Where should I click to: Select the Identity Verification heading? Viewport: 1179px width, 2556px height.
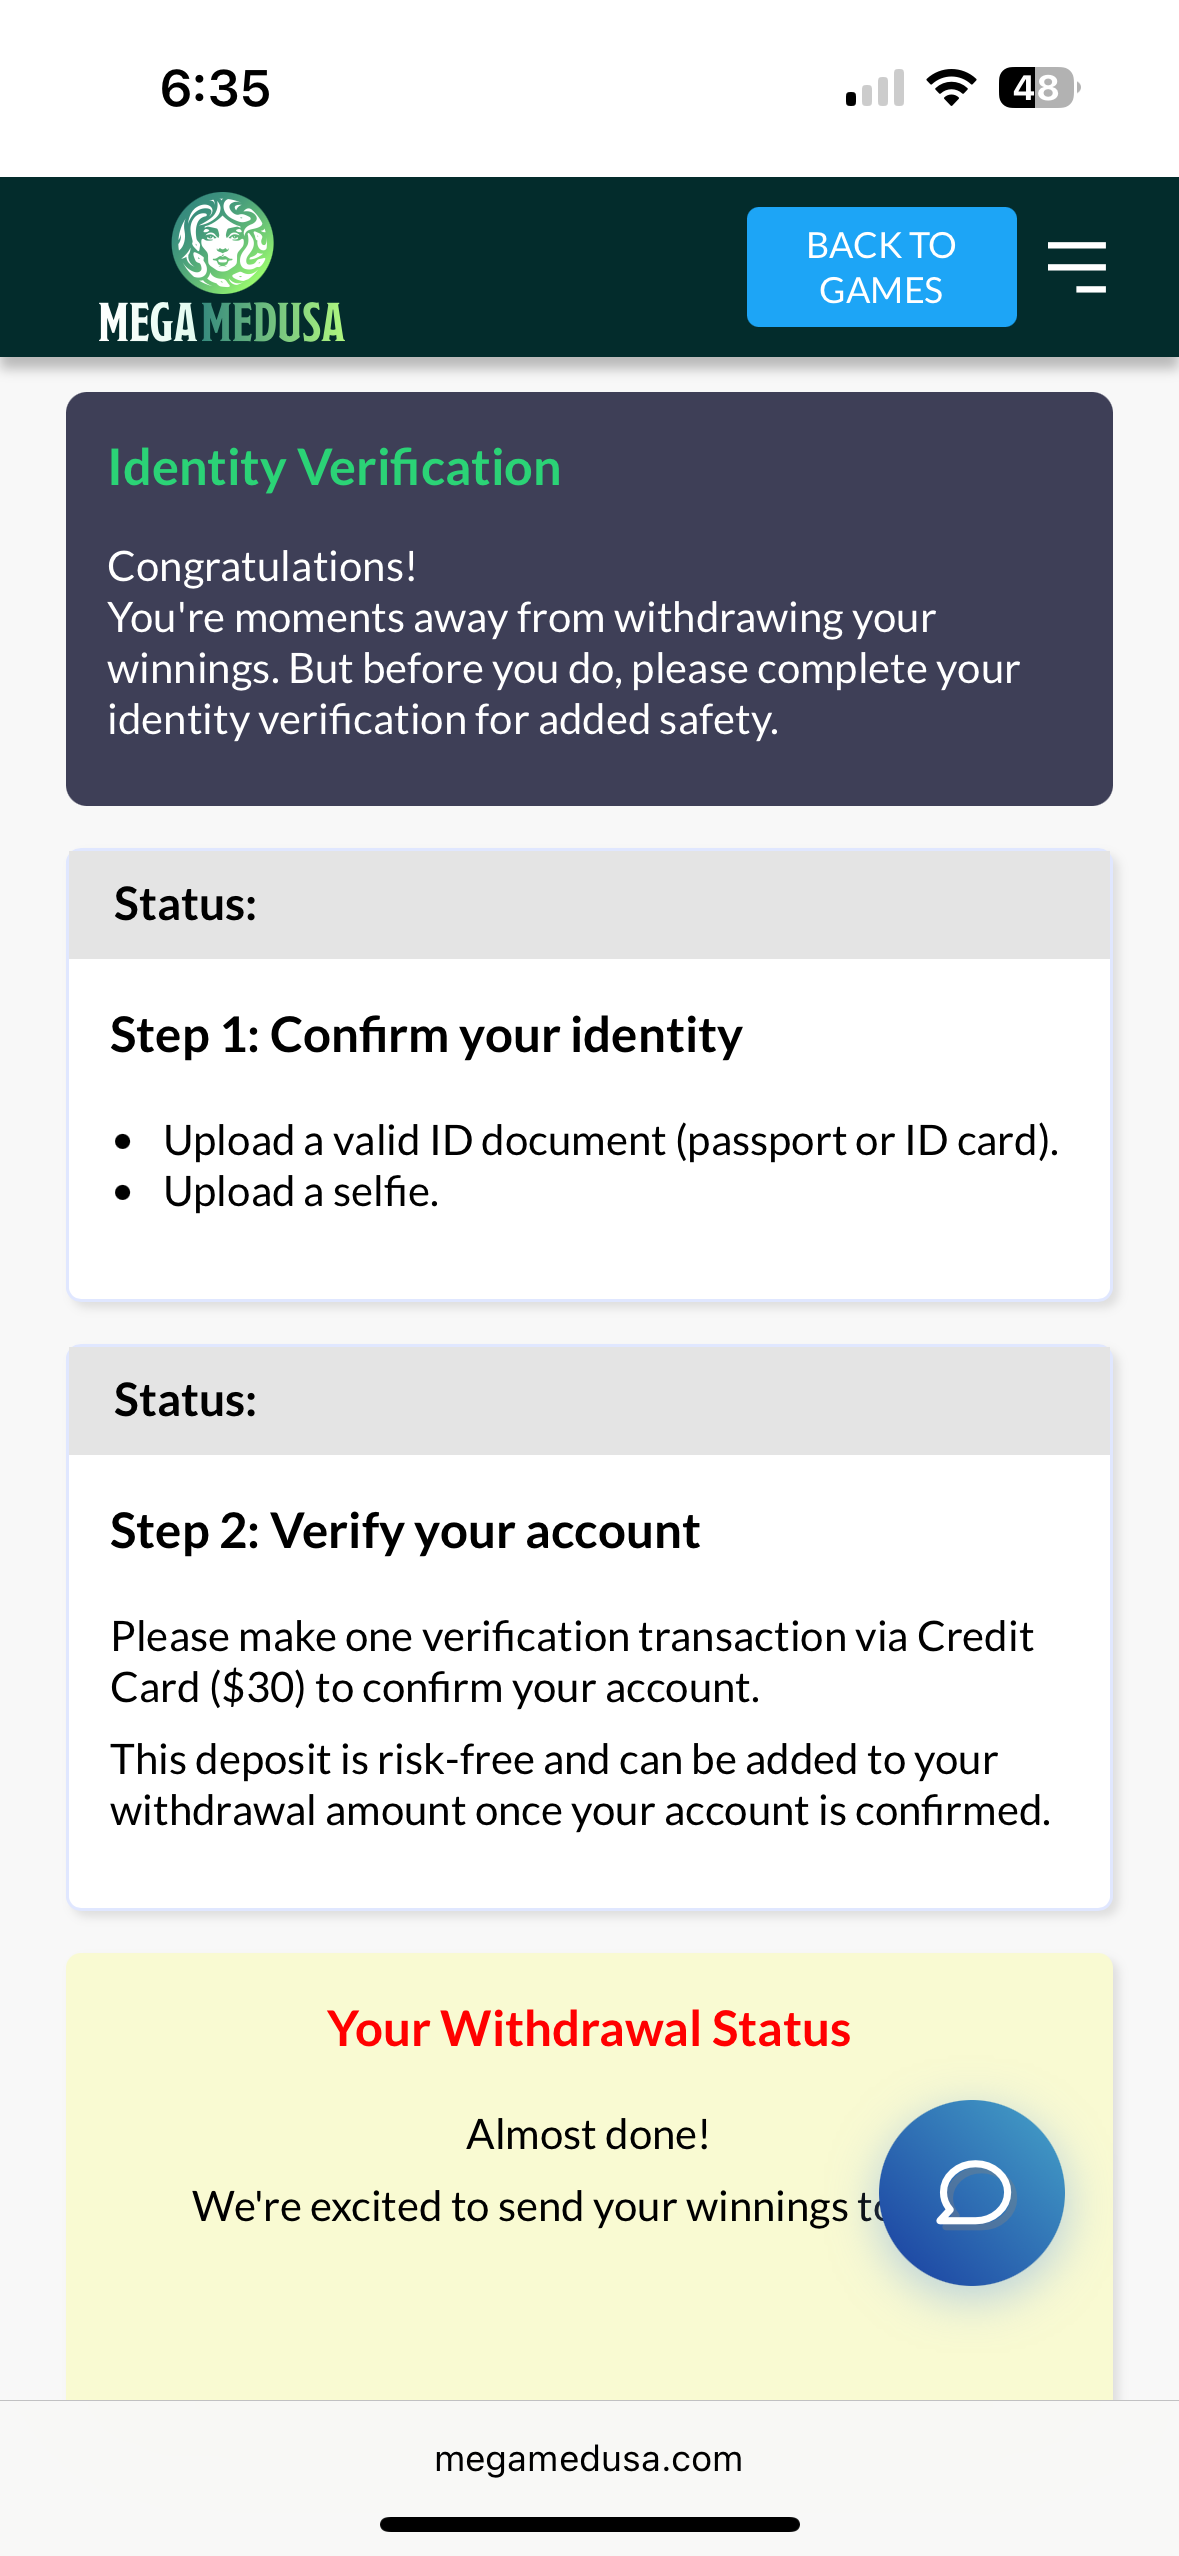pos(334,468)
